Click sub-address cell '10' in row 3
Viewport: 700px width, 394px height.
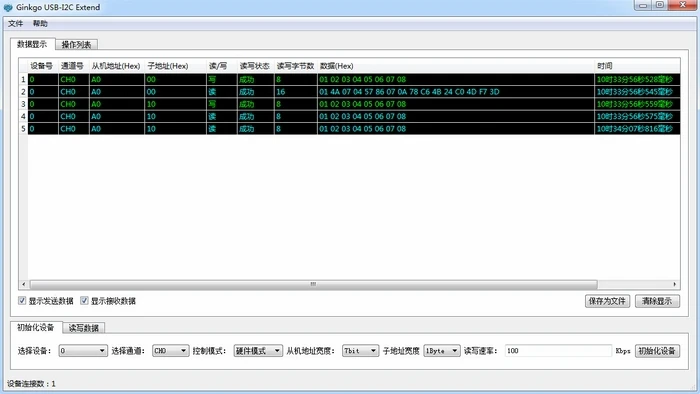tap(175, 104)
